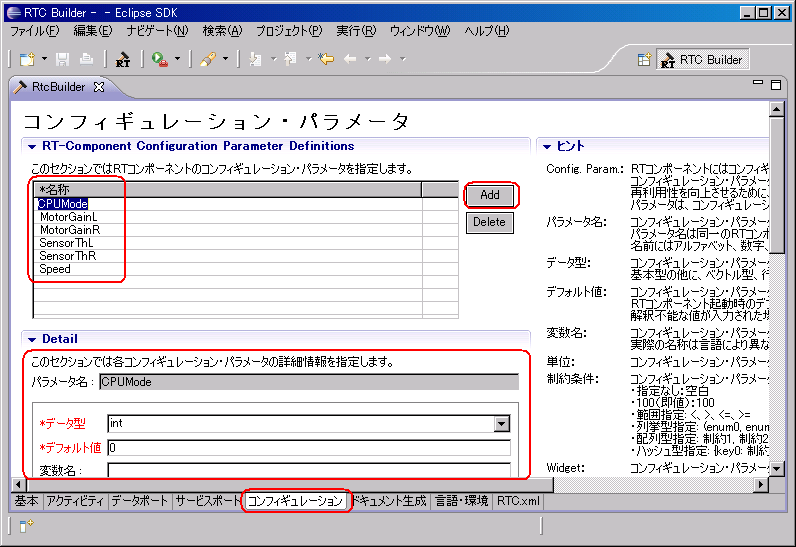This screenshot has height=547, width=796.
Task: Collapse the RT-Component Configuration Parameter Definitions section
Action: [x=32, y=147]
